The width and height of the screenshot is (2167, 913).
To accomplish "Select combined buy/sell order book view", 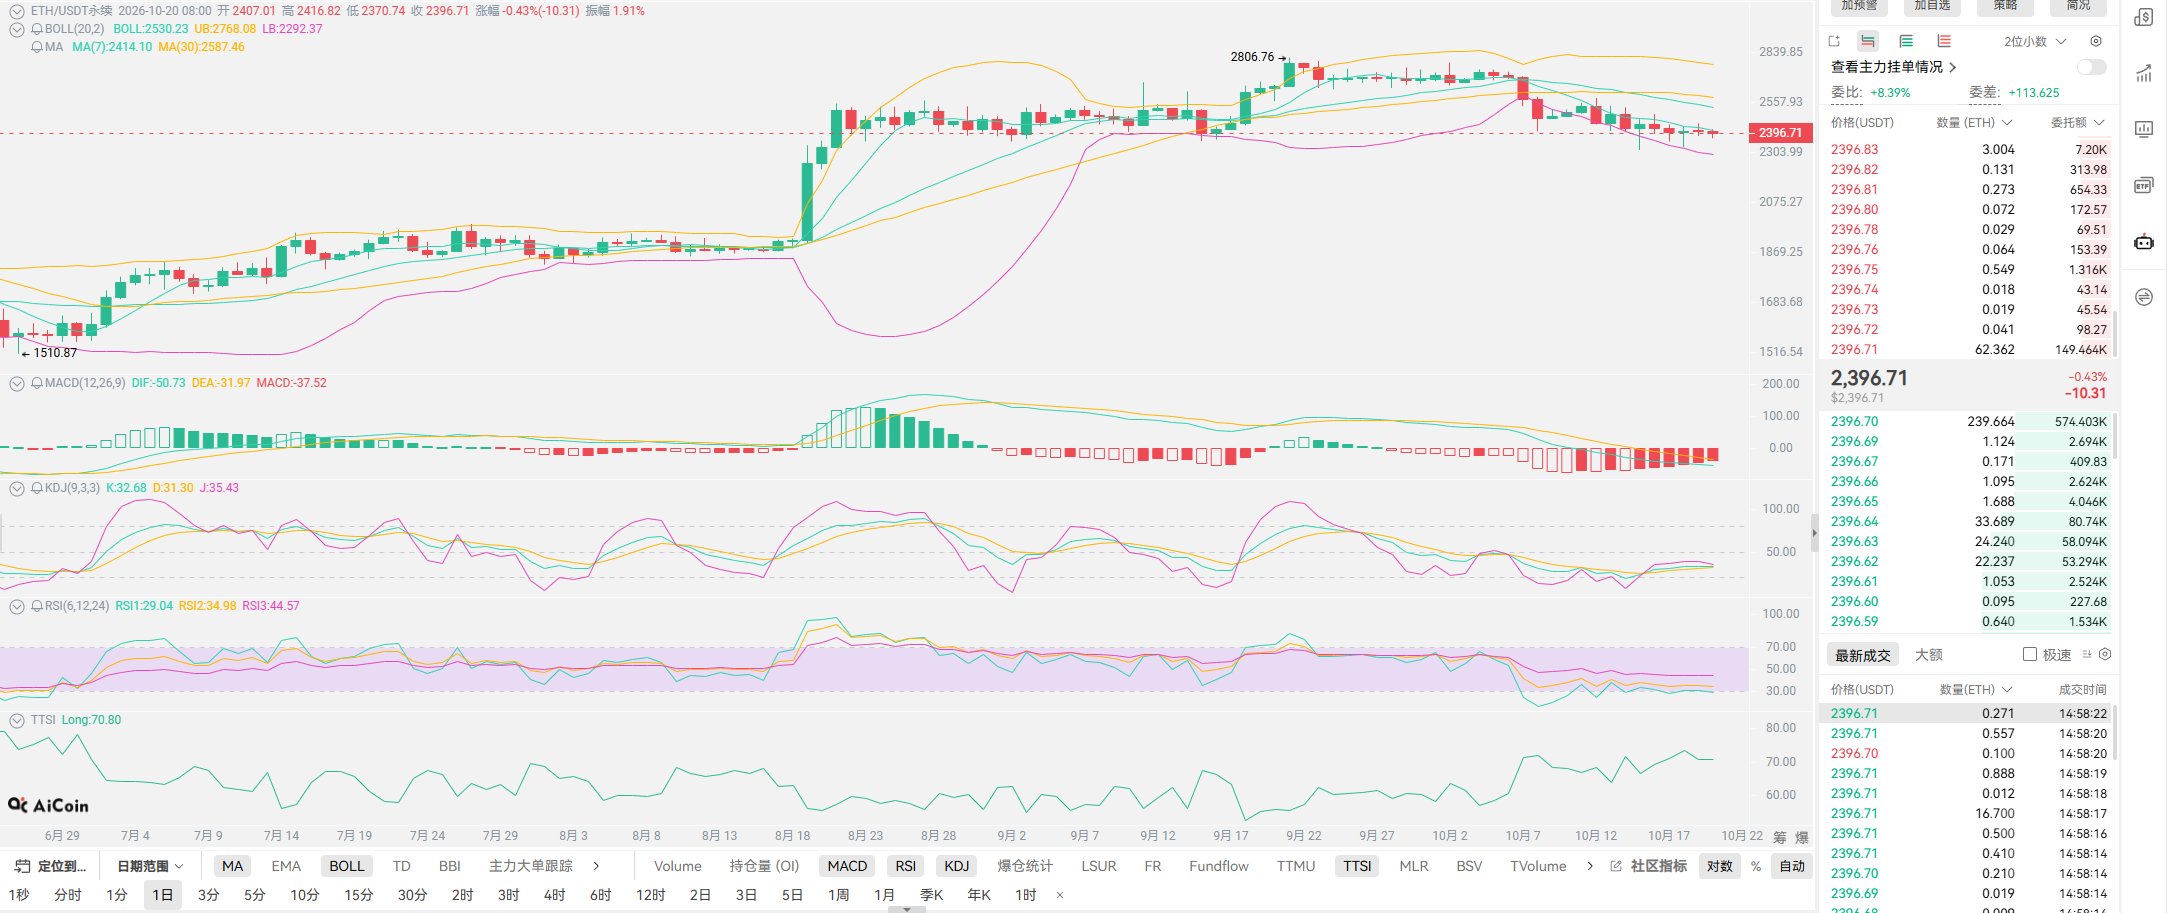I will (x=1868, y=41).
